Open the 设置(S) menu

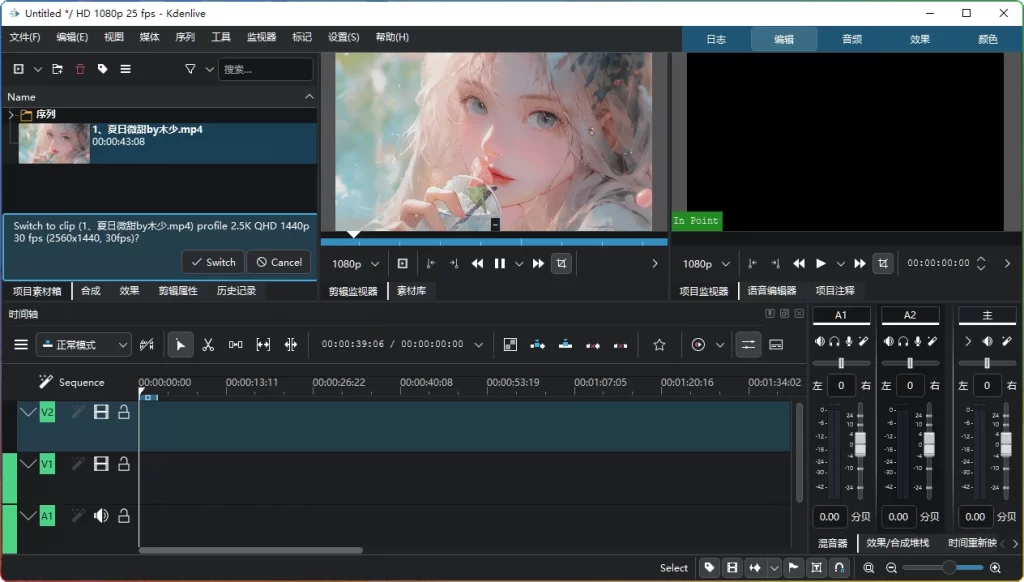point(342,37)
